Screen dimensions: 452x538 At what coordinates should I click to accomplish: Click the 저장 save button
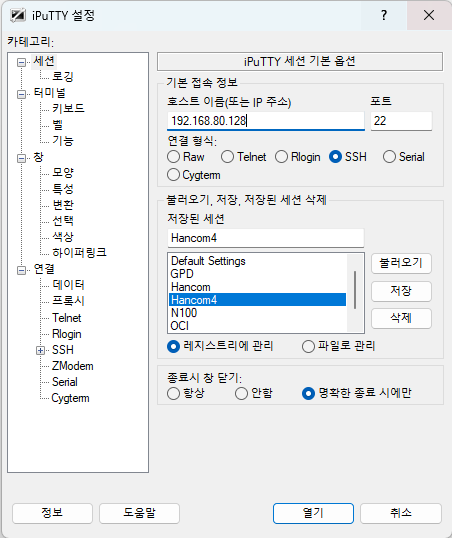click(x=401, y=291)
